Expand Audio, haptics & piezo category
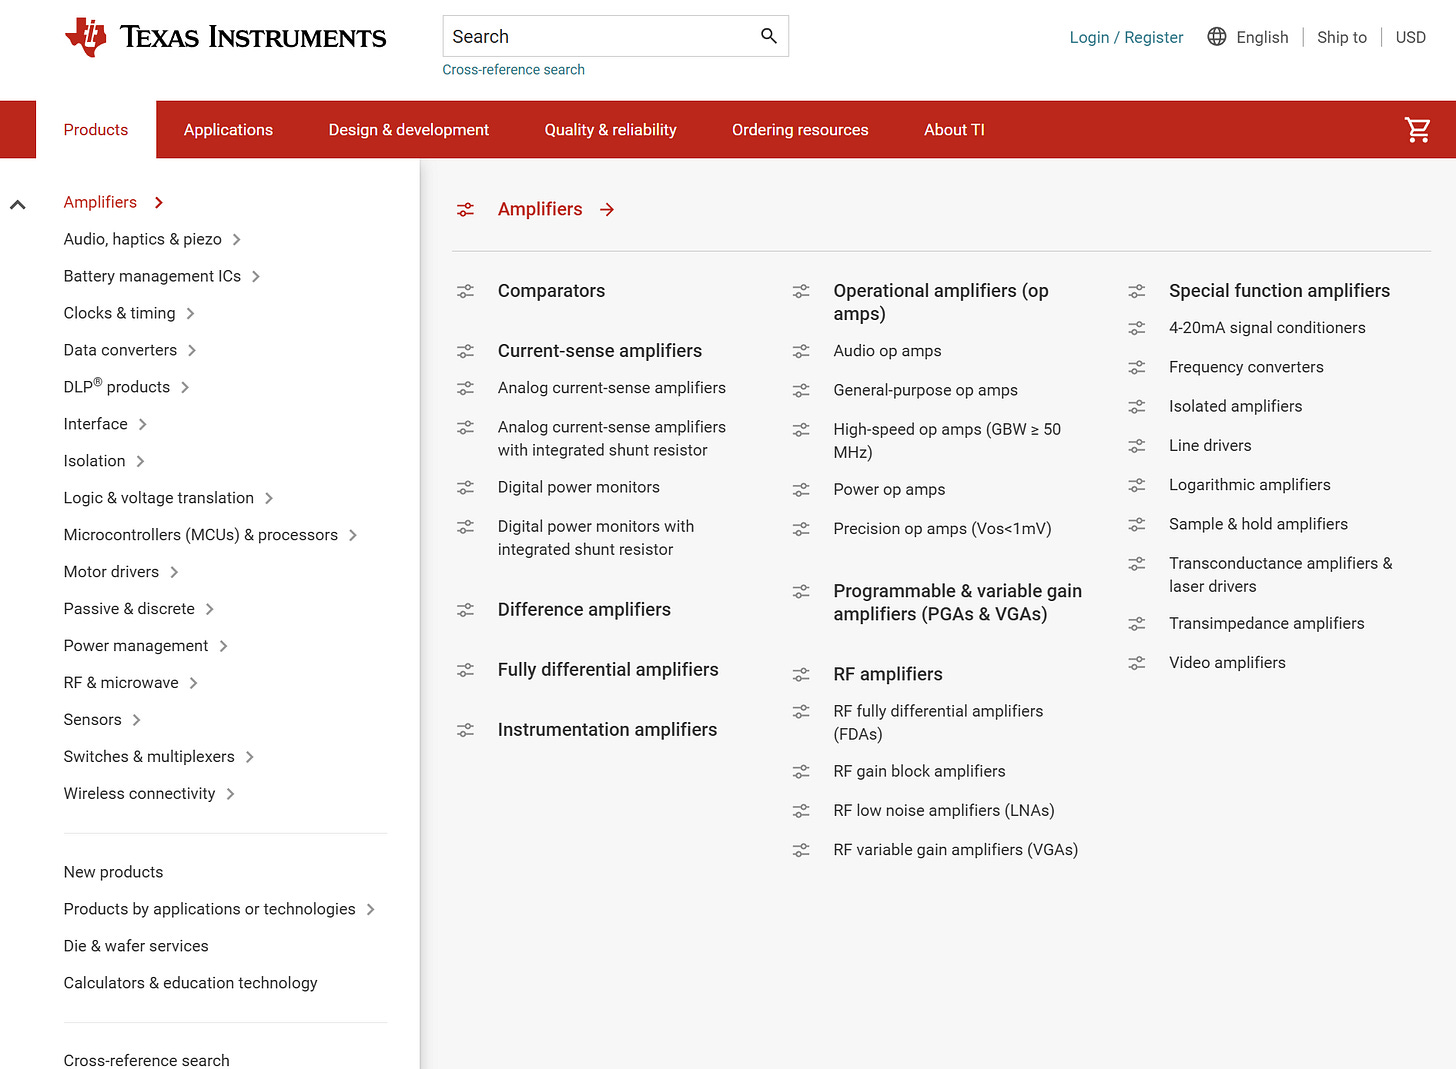 (236, 239)
